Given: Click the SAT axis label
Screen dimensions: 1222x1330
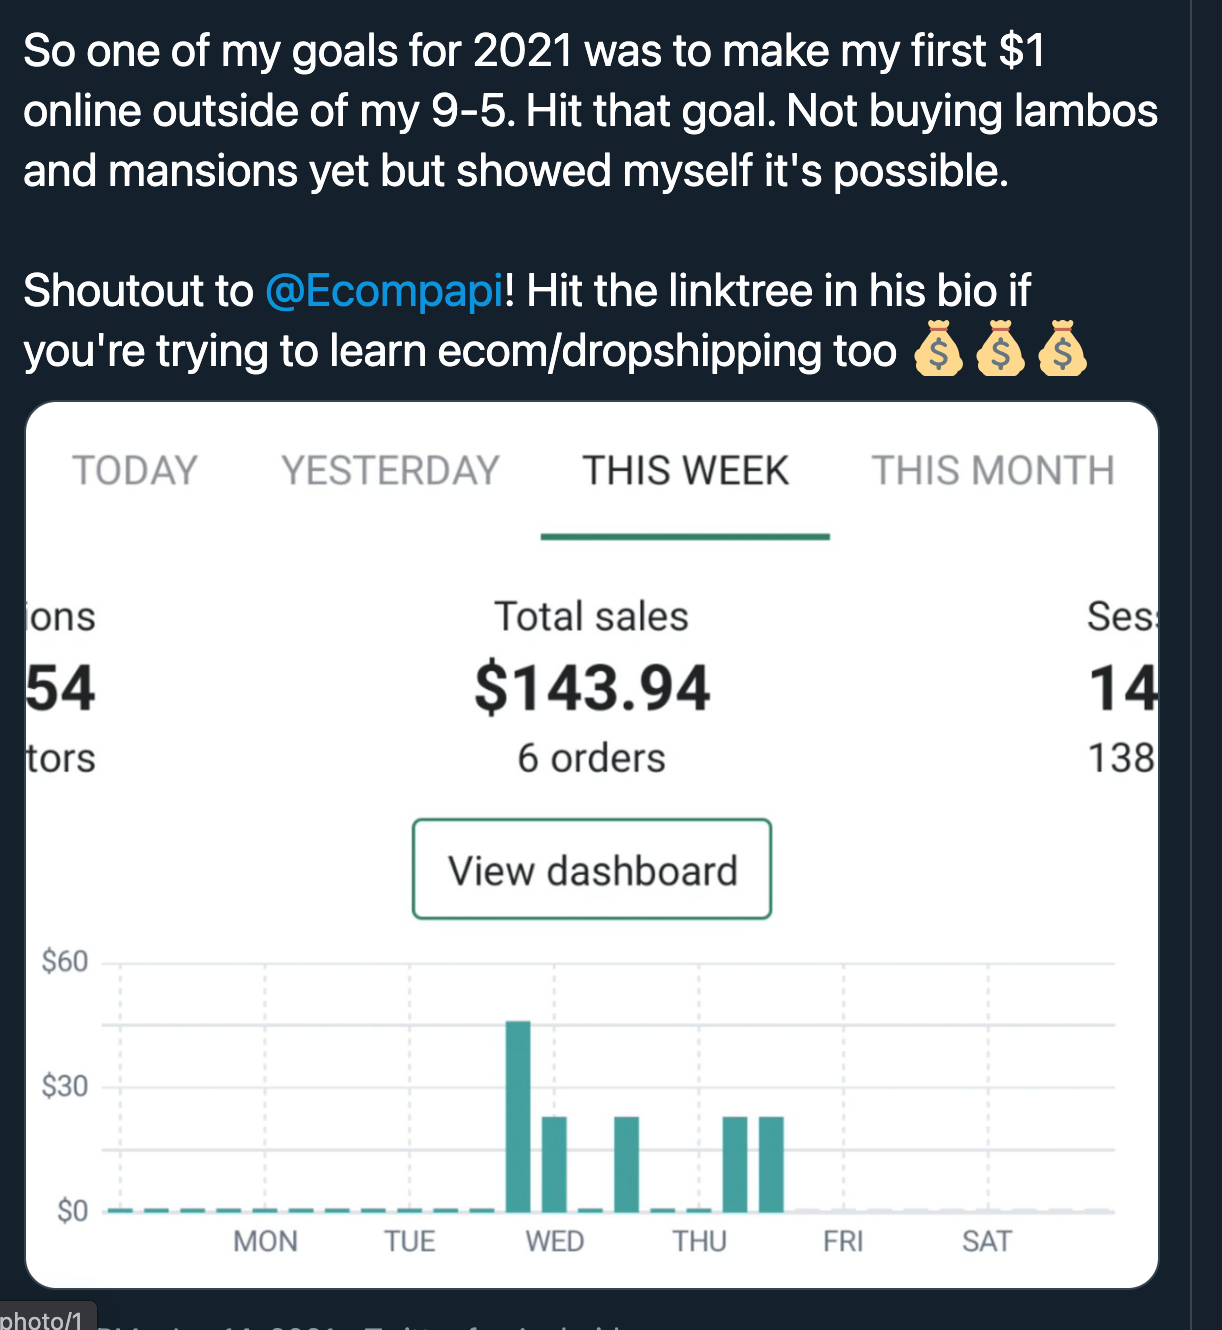Looking at the screenshot, I should 986,1241.
